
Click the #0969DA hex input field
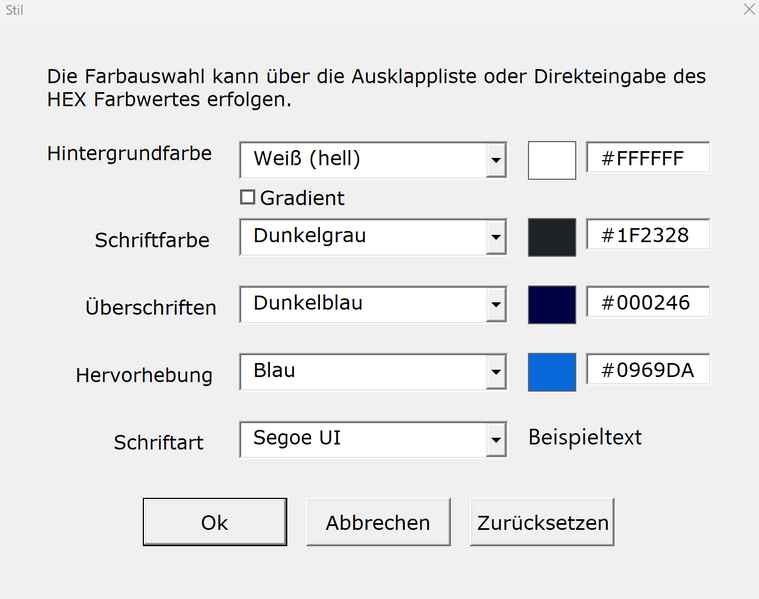click(648, 369)
